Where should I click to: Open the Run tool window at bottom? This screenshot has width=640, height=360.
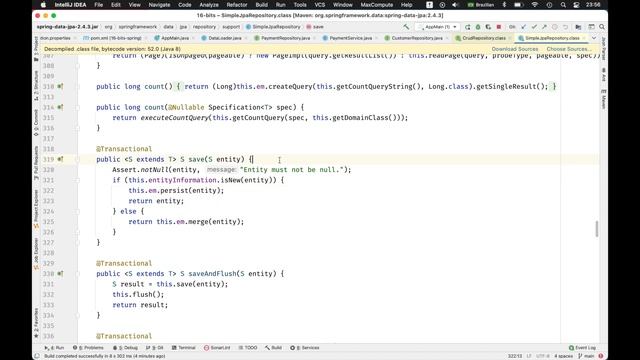coord(54,348)
